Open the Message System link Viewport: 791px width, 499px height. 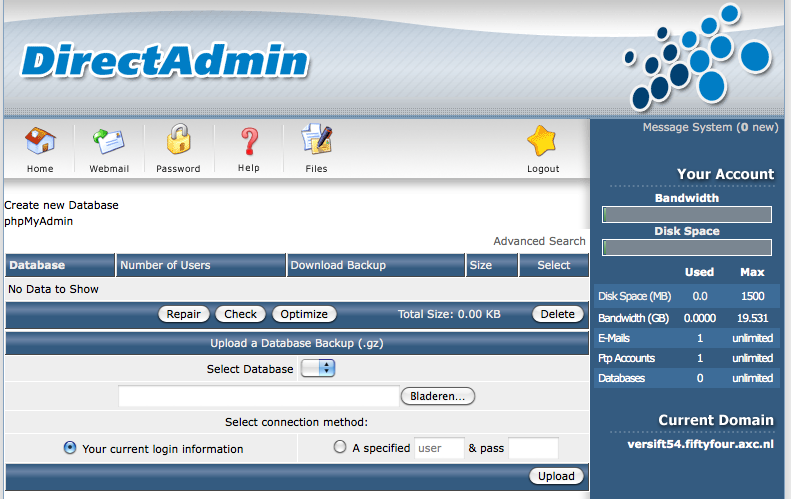pyautogui.click(x=710, y=127)
